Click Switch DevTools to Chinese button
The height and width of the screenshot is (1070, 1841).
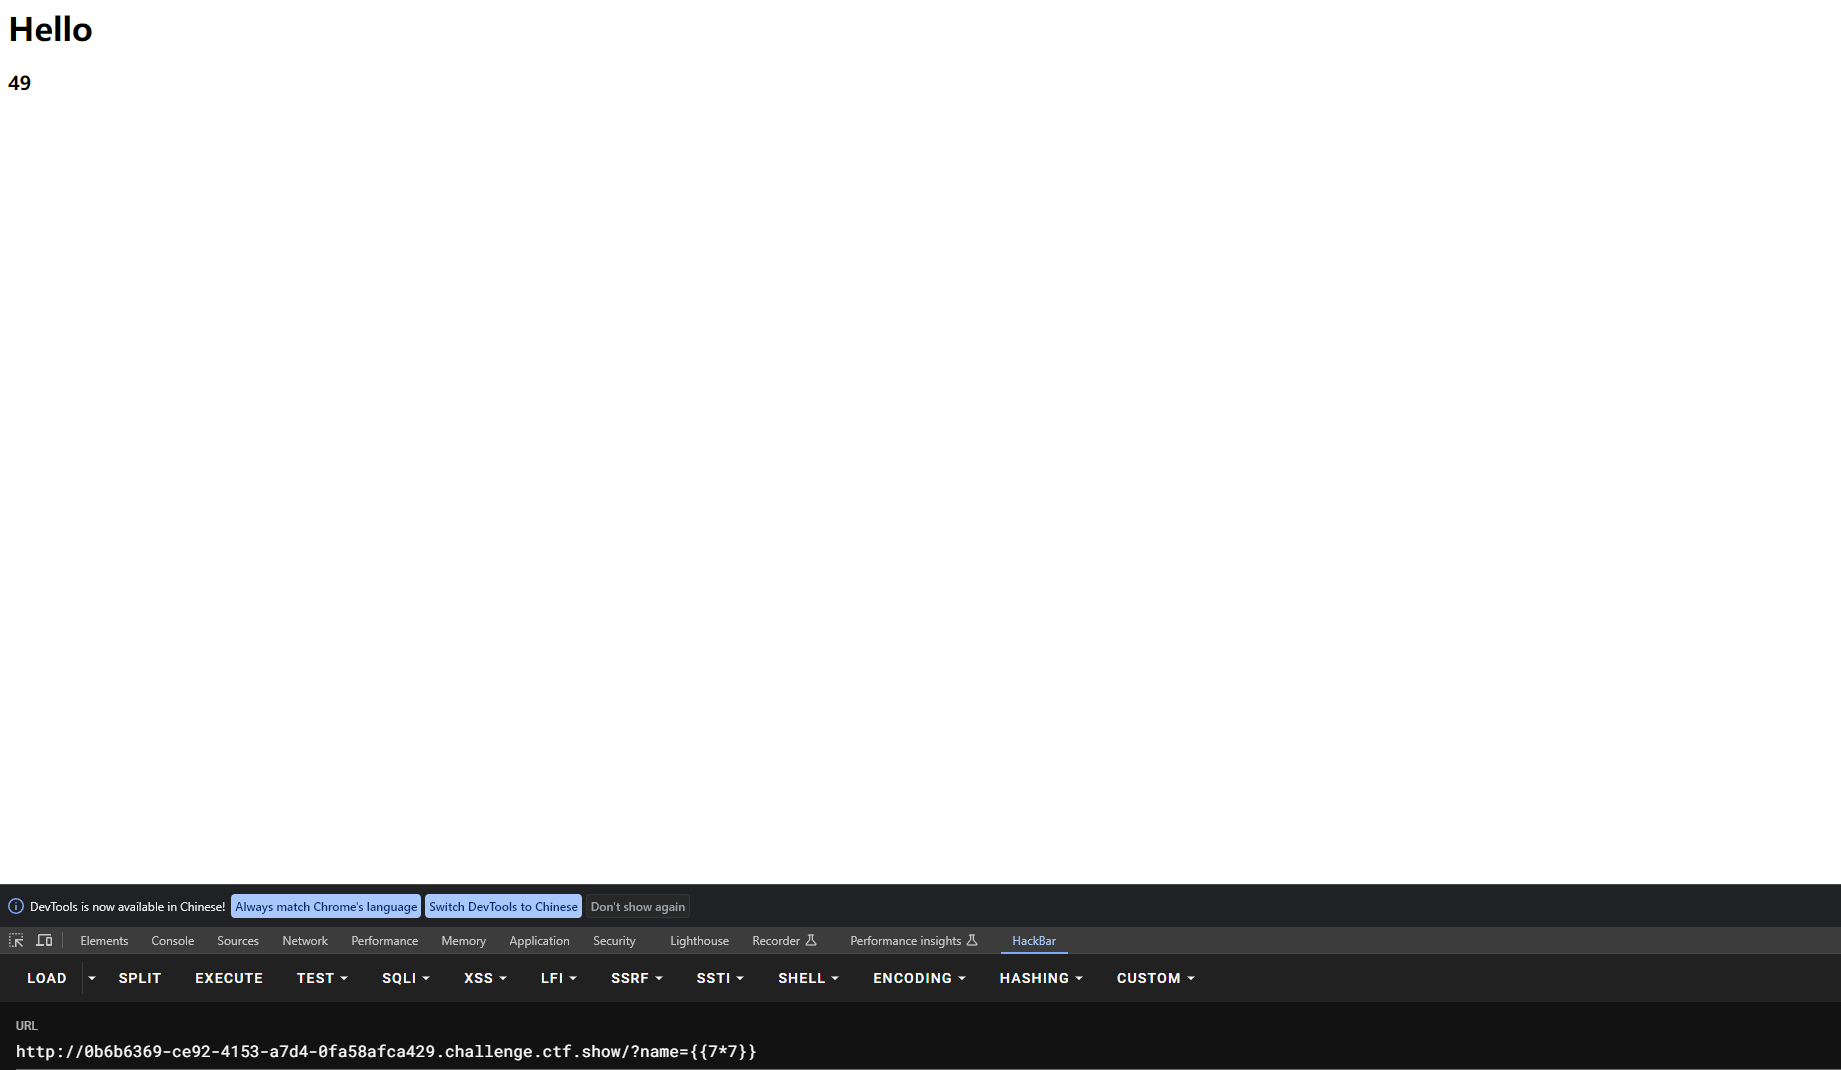pyautogui.click(x=503, y=906)
